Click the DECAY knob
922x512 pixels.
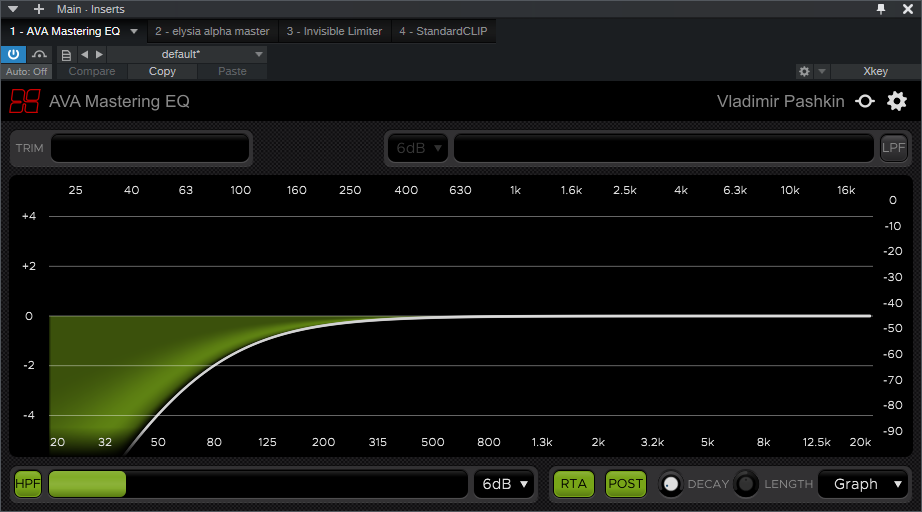coord(670,484)
